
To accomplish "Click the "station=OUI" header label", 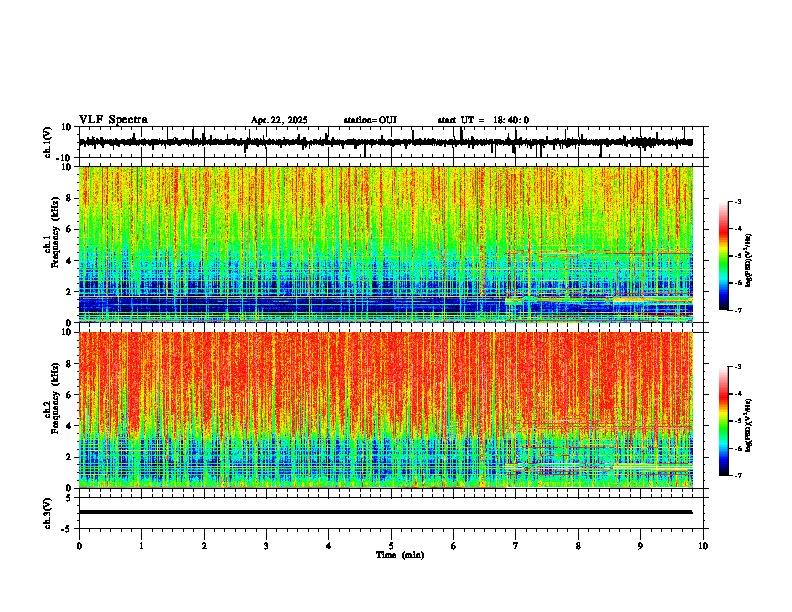I will click(370, 120).
